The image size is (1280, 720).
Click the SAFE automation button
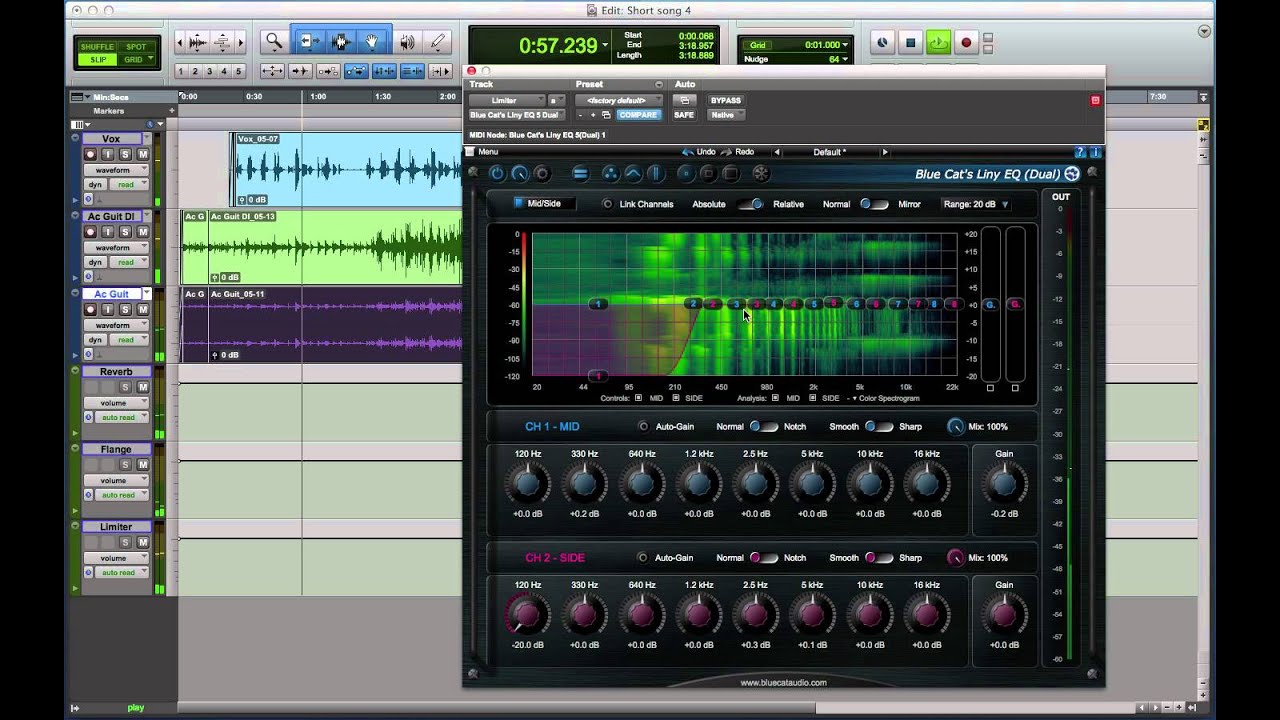pyautogui.click(x=684, y=115)
